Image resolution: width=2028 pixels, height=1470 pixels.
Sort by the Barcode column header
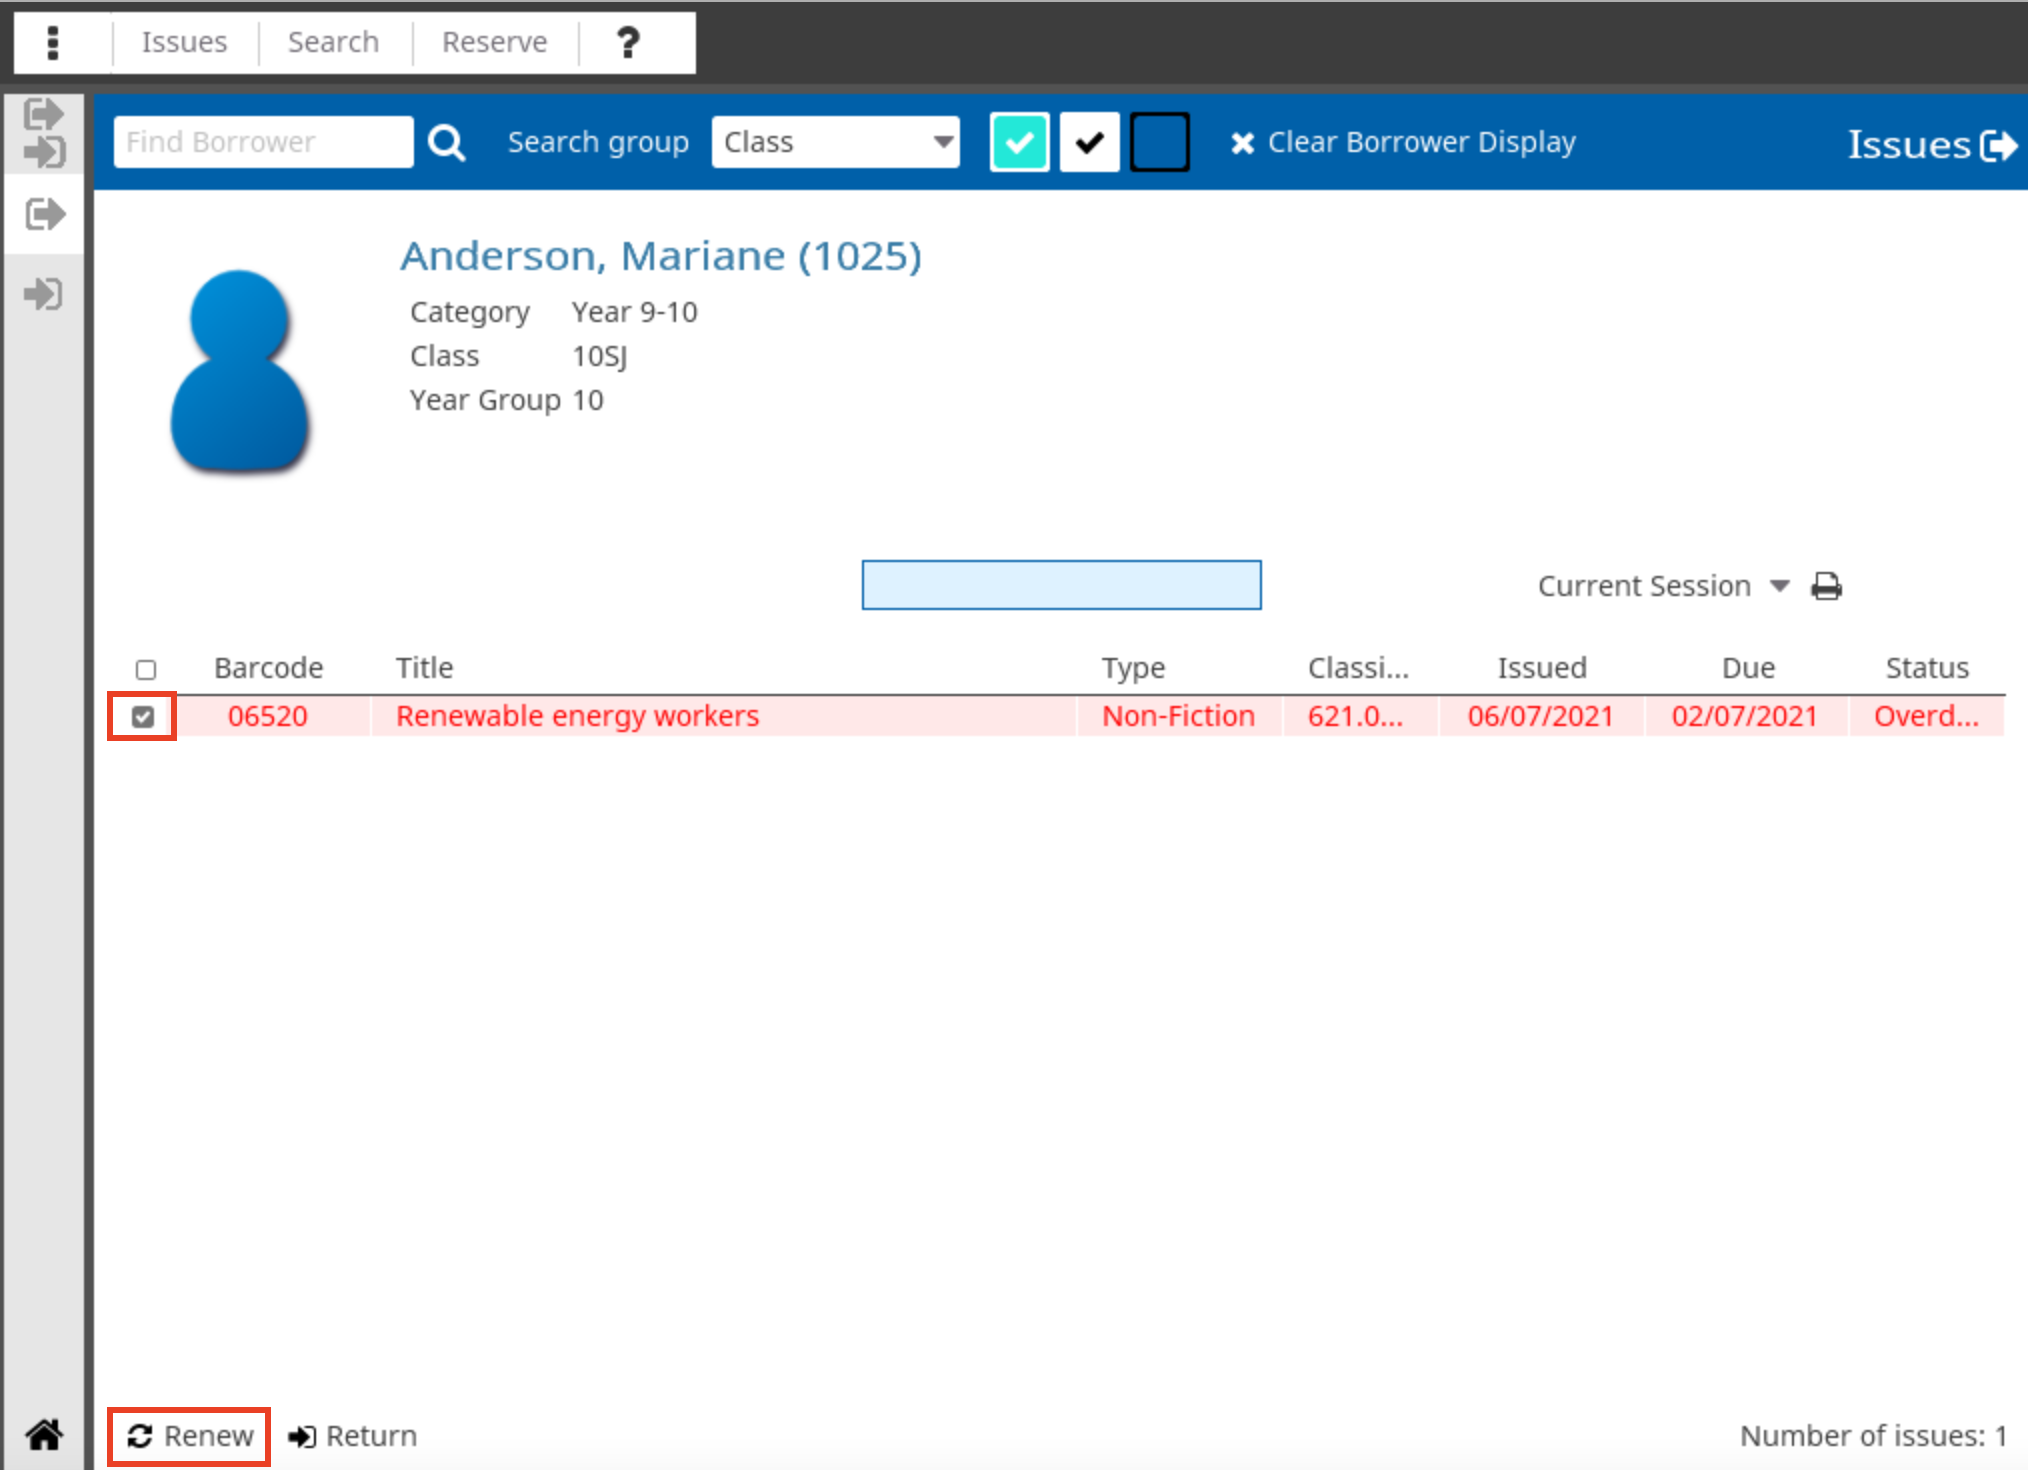pos(268,667)
